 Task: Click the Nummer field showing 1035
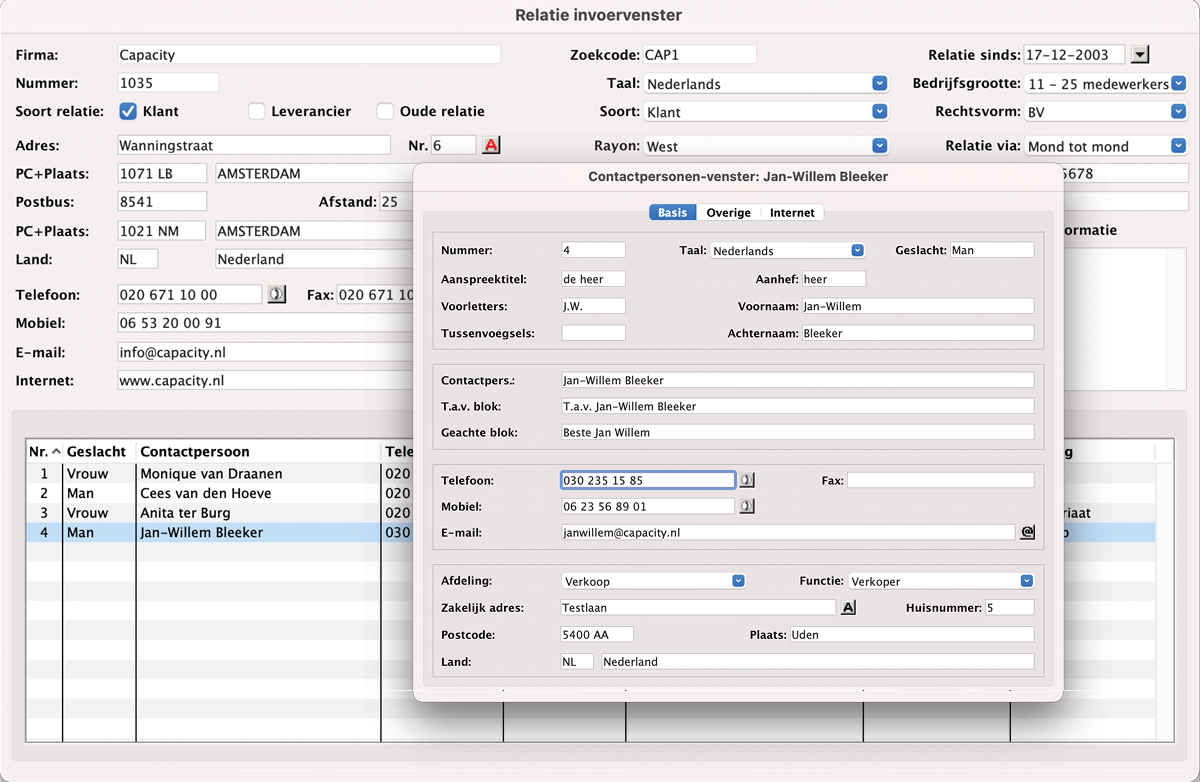(168, 83)
